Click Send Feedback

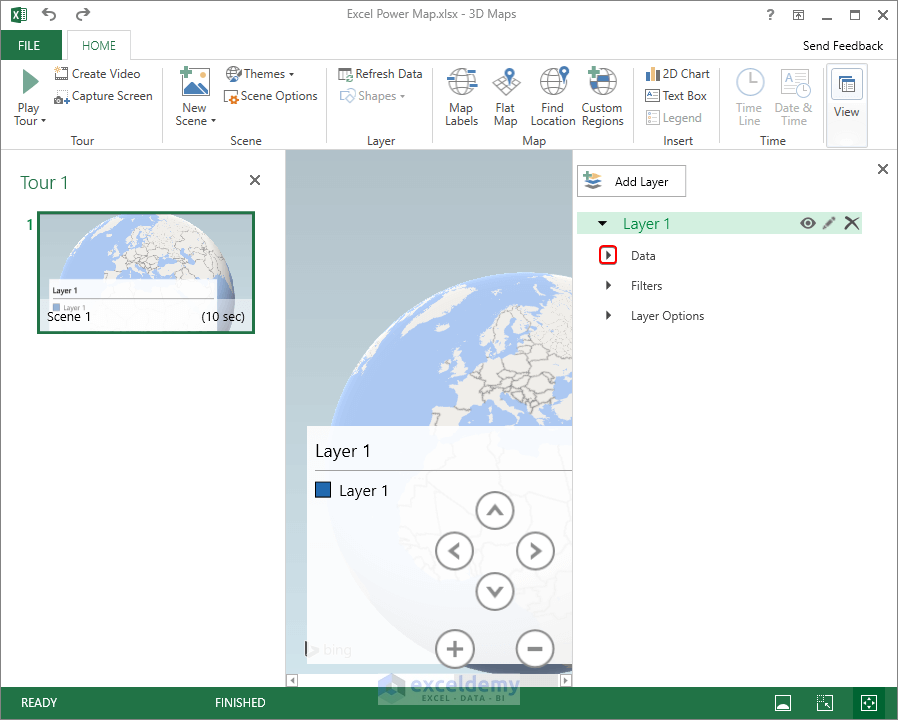coord(842,46)
